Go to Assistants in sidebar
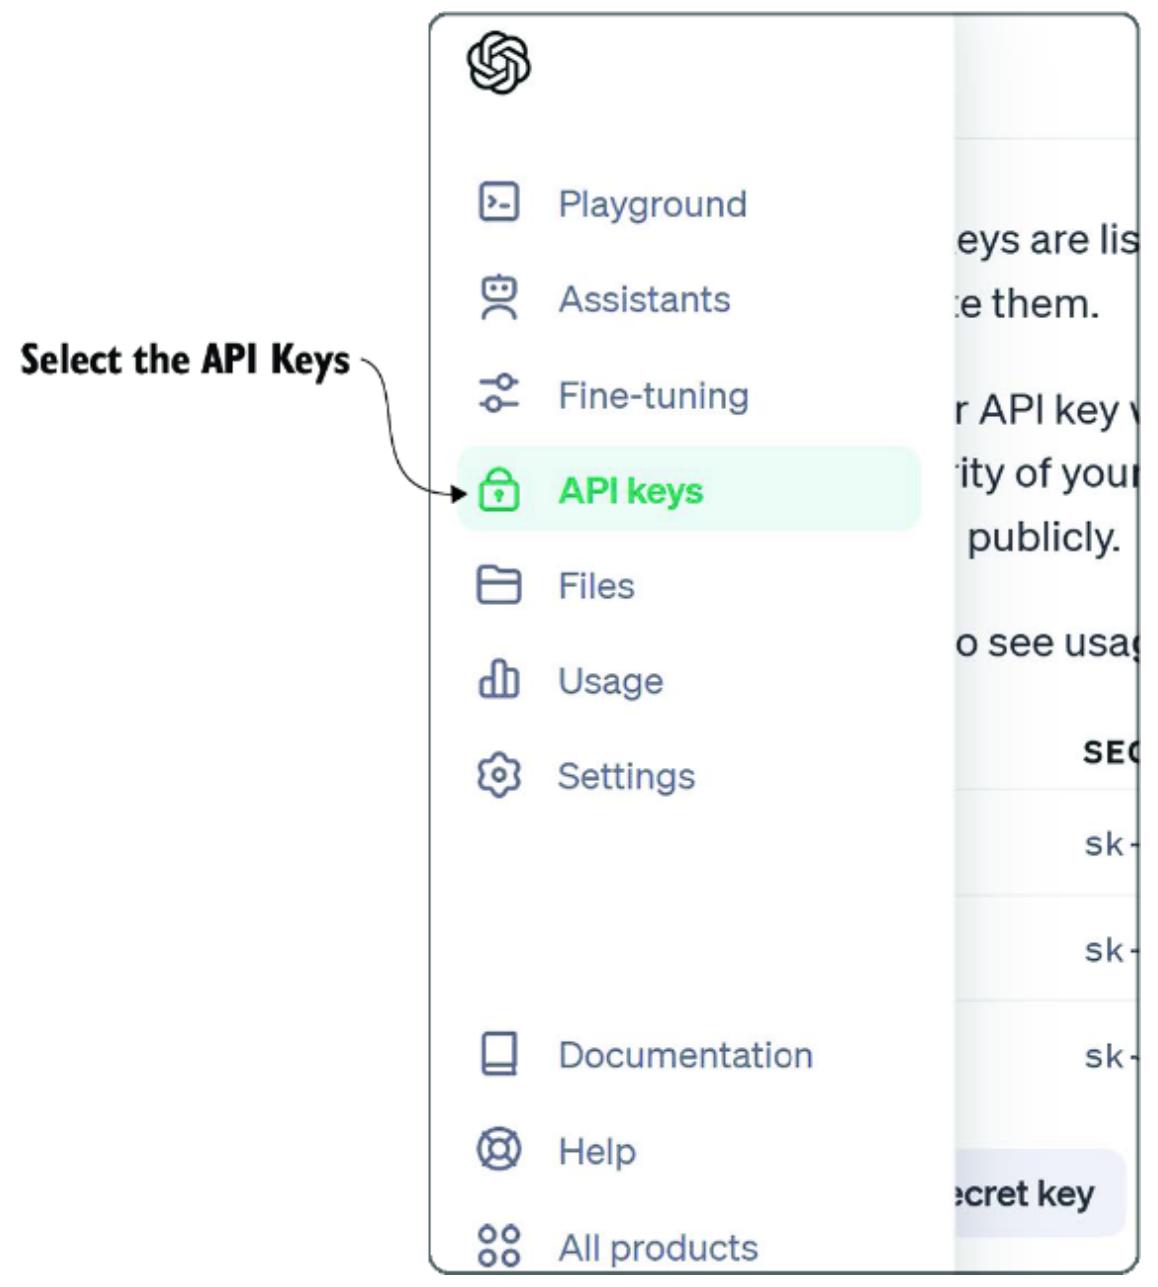 (644, 299)
